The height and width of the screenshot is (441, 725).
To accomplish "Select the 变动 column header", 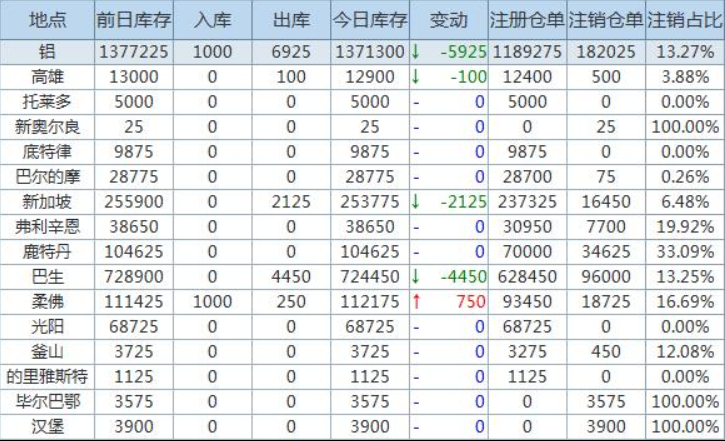I will coord(448,20).
